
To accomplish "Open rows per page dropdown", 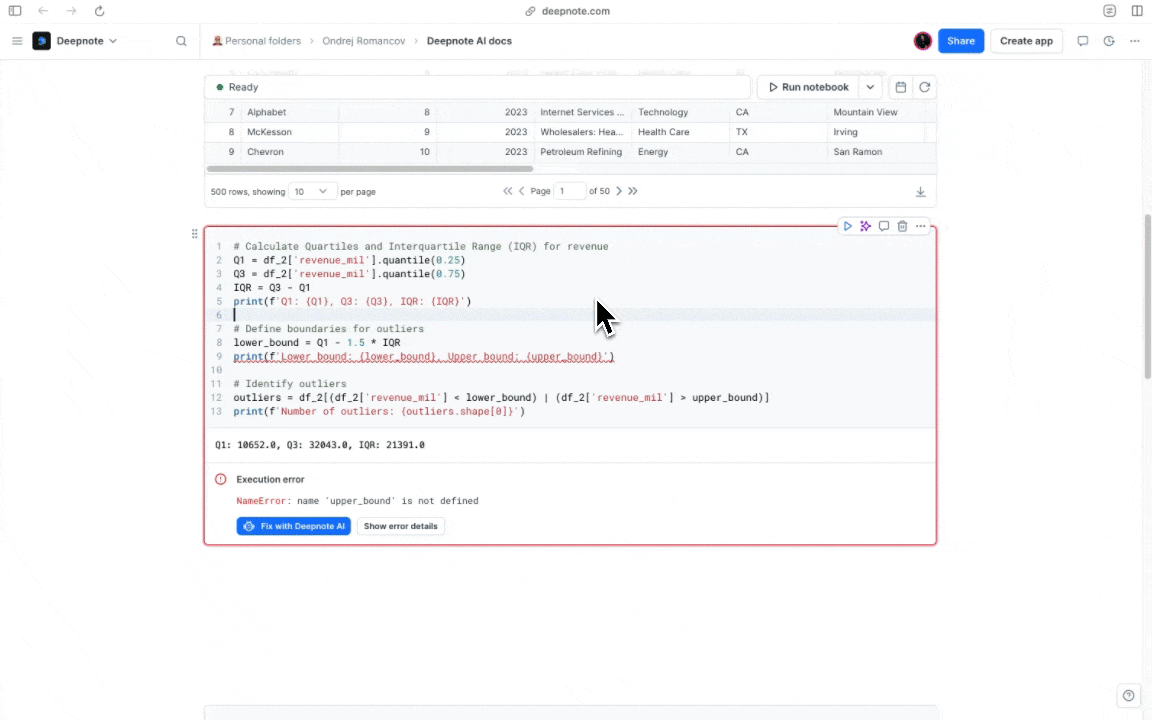I will [312, 192].
